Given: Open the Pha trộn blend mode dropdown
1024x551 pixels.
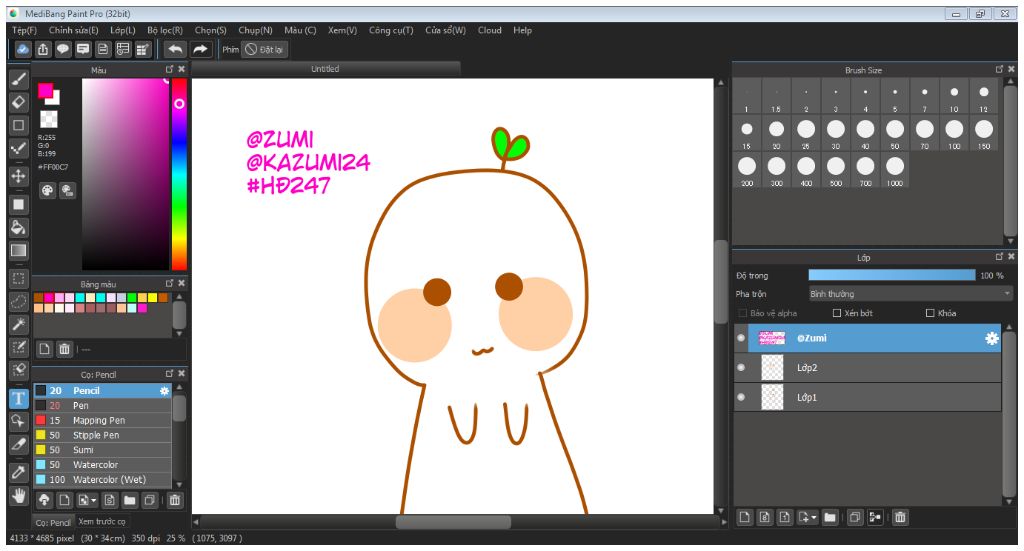Looking at the screenshot, I should [910, 294].
